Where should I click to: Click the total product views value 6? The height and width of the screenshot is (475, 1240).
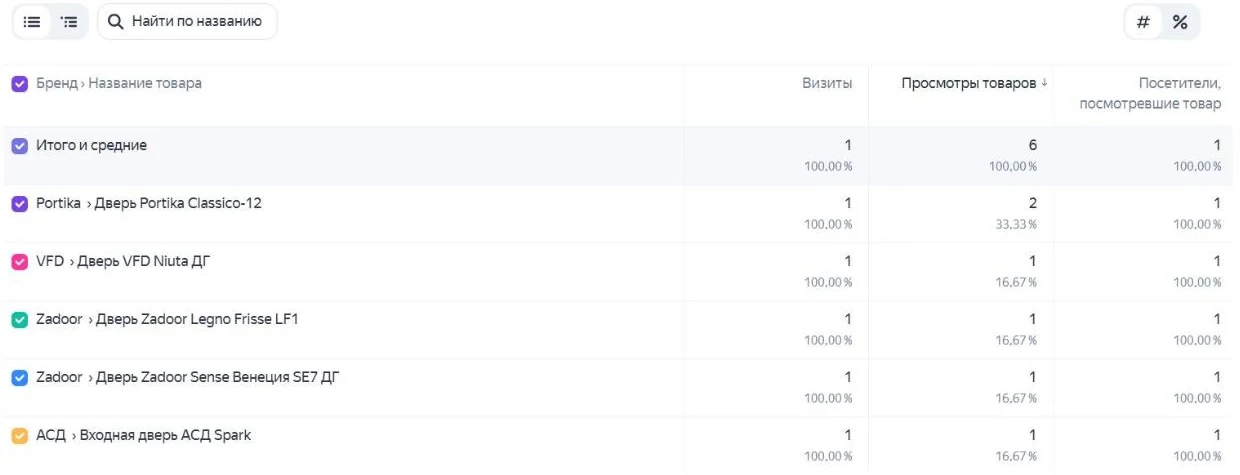coord(1033,146)
